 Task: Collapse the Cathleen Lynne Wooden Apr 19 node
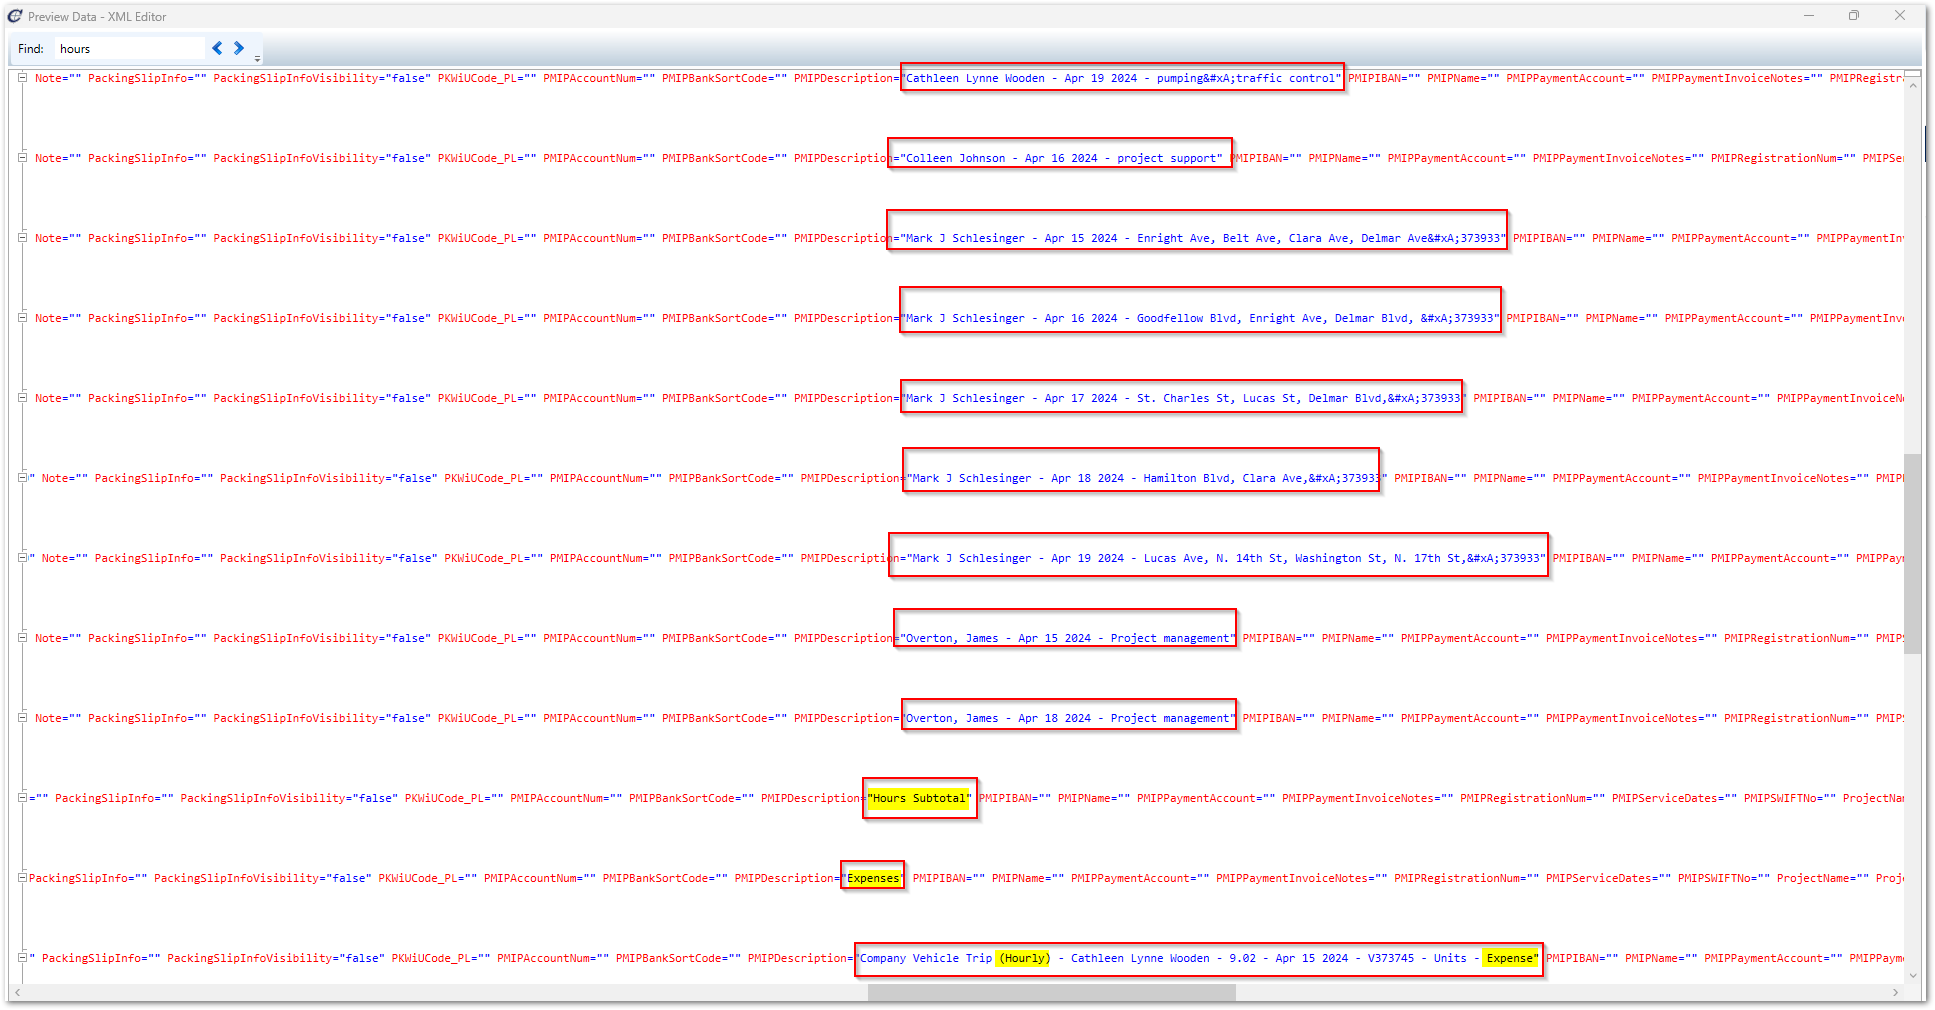pyautogui.click(x=22, y=78)
